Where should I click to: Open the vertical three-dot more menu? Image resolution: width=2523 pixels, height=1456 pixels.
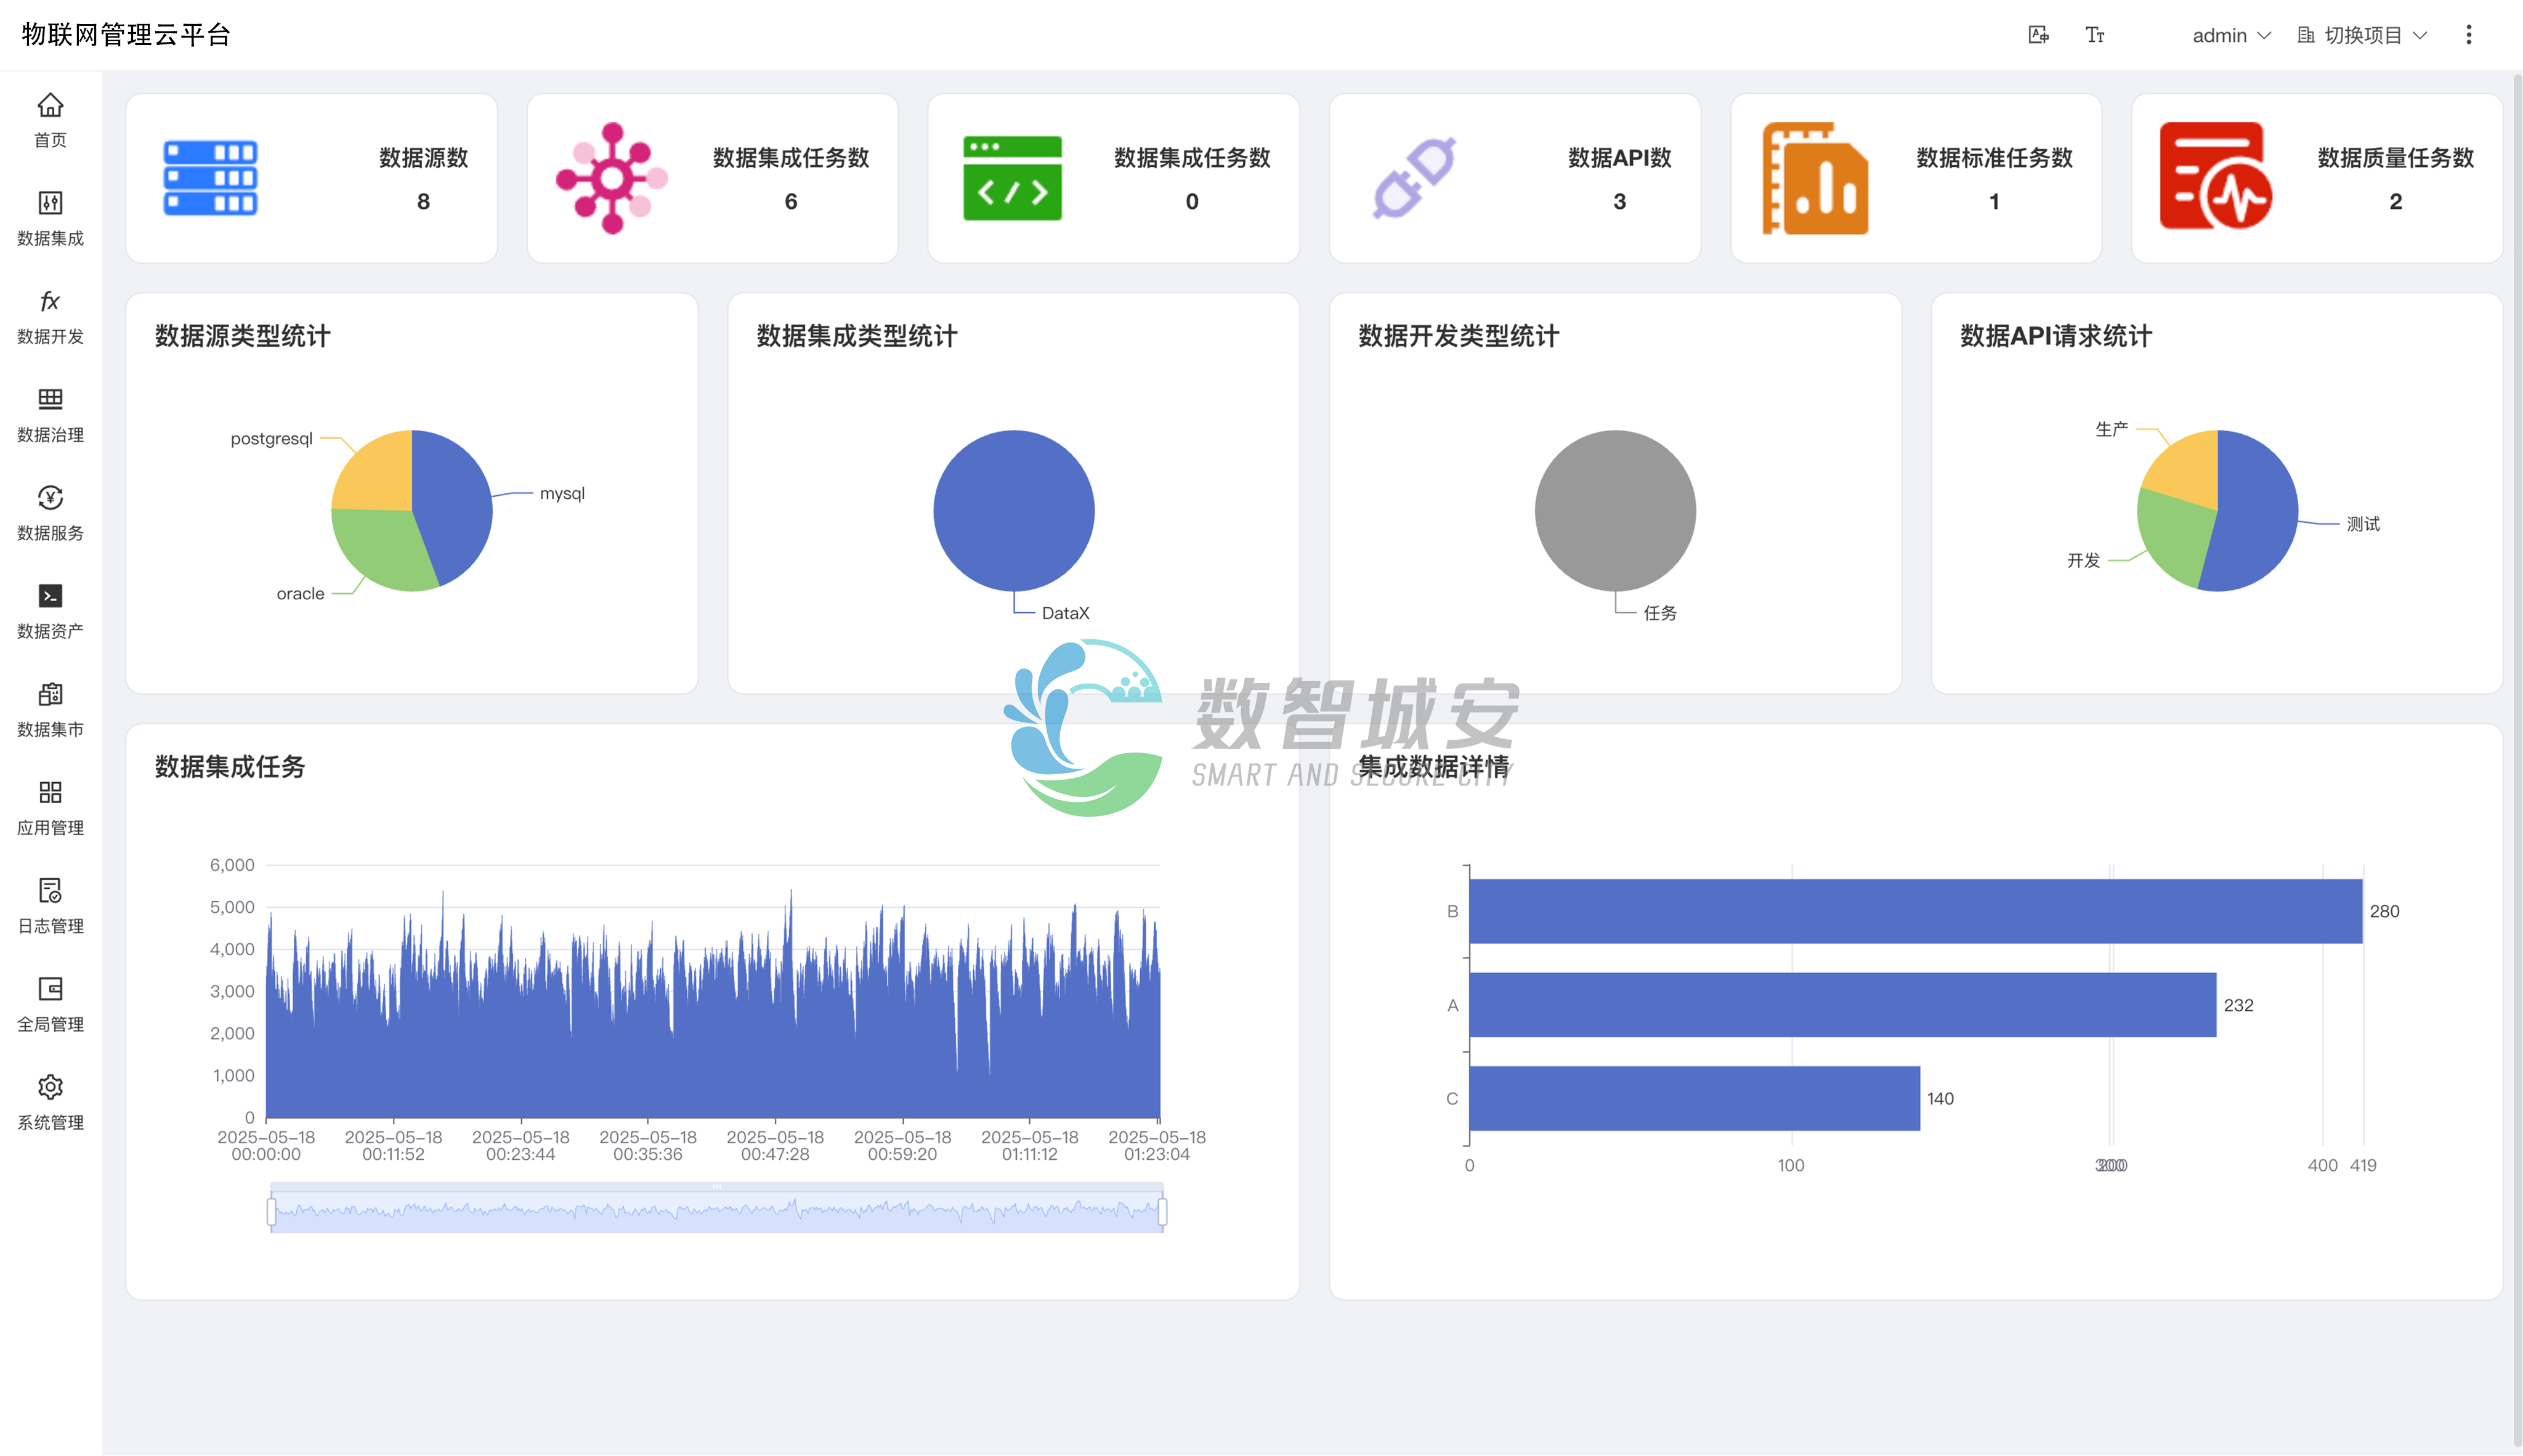(x=2469, y=35)
